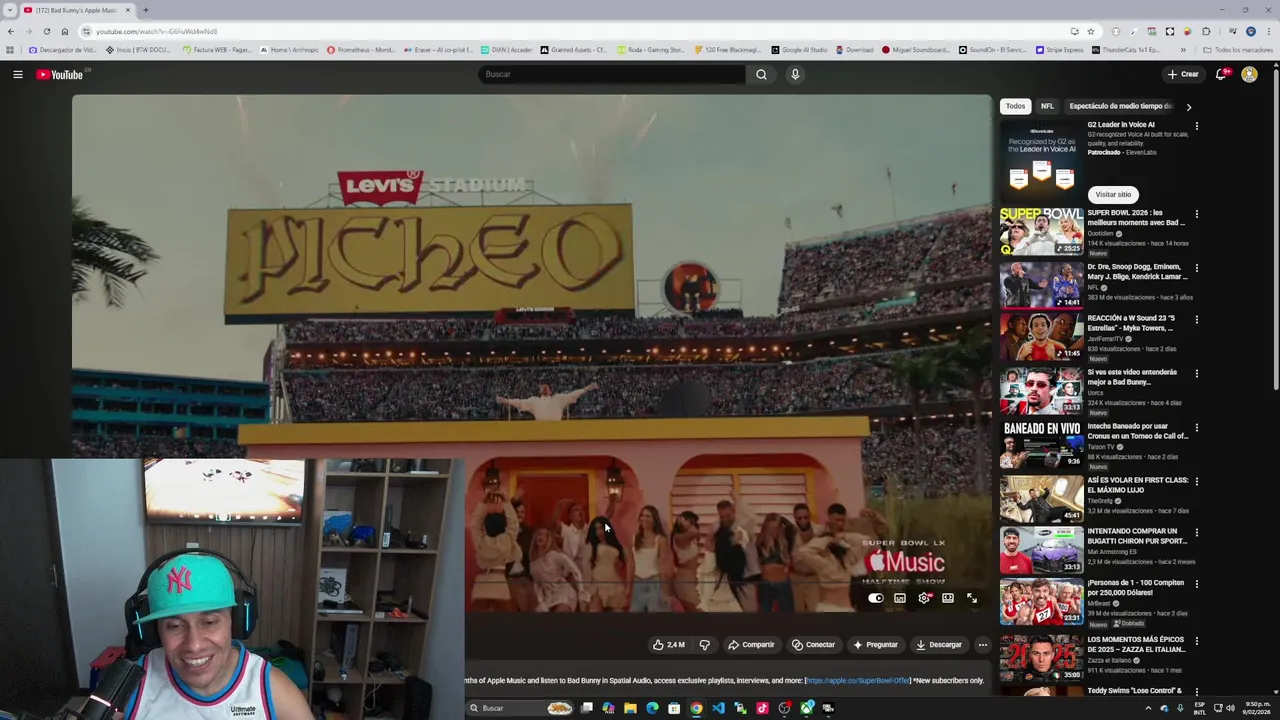Click in the YouTube Buscar field
Viewport: 1280px width, 720px height.
pos(612,74)
